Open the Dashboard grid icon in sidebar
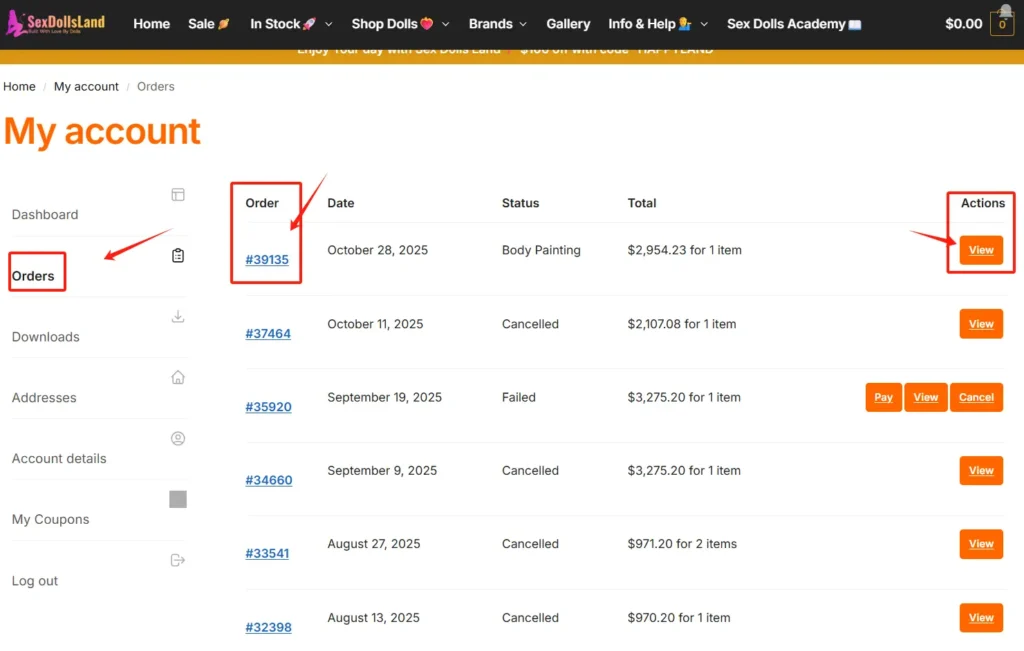1024x651 pixels. coord(178,195)
